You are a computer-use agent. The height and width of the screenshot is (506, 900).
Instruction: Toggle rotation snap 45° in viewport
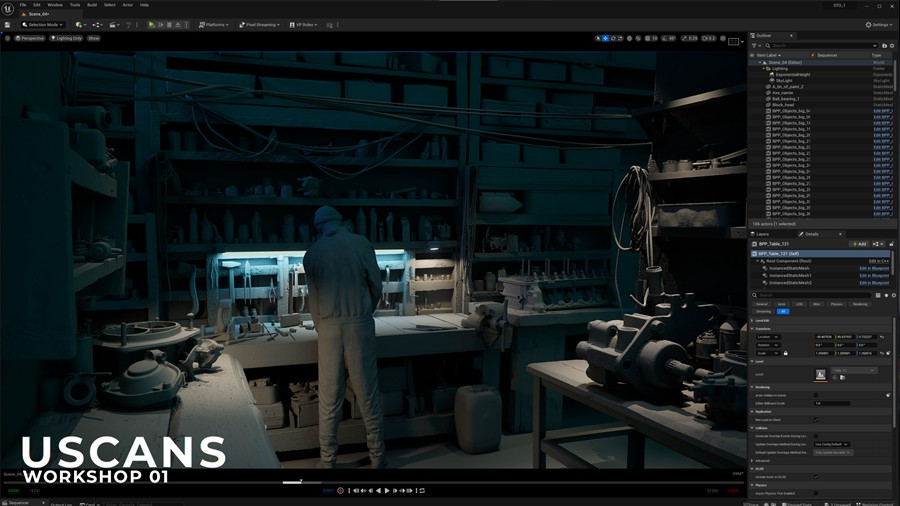(x=669, y=38)
